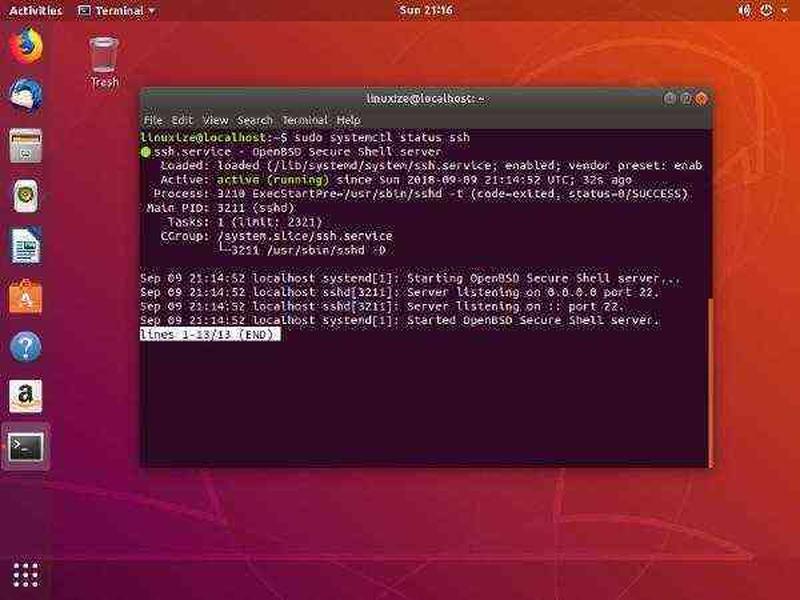
Task: Click 'Starting OpenBSD Secure Shell server' line
Action: (410, 279)
